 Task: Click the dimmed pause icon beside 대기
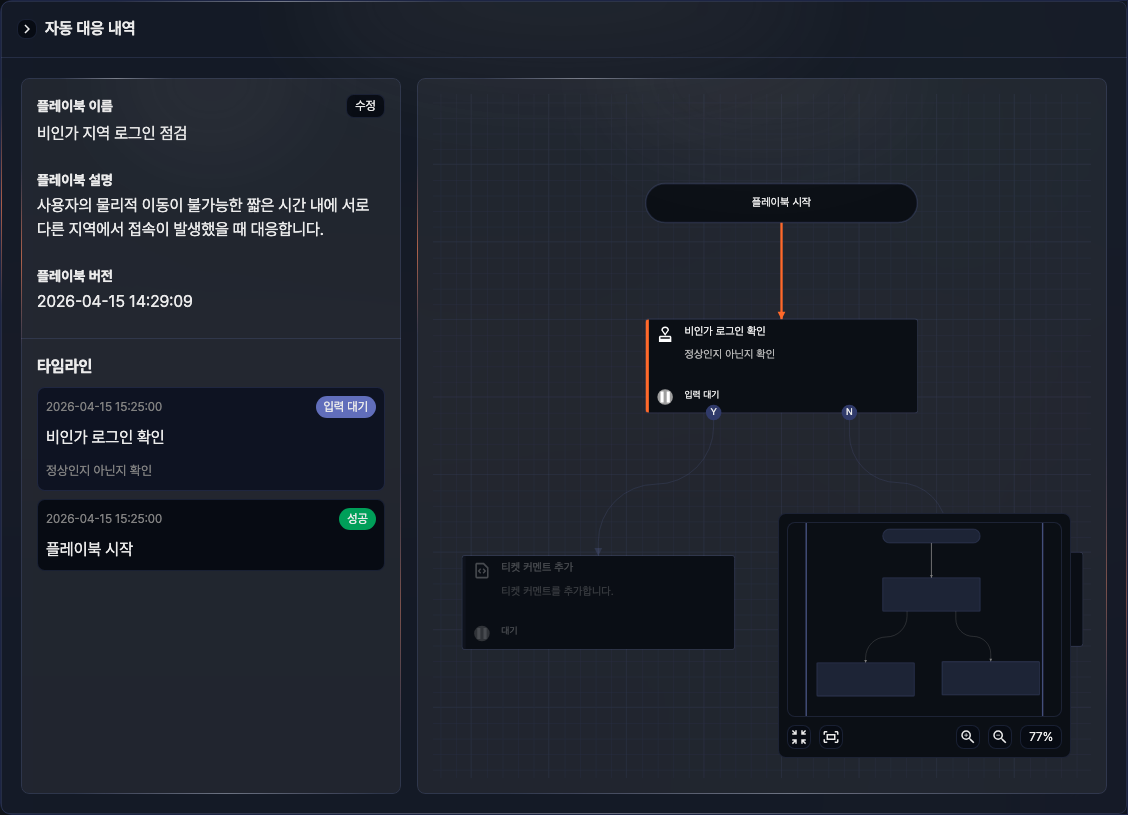pyautogui.click(x=481, y=632)
